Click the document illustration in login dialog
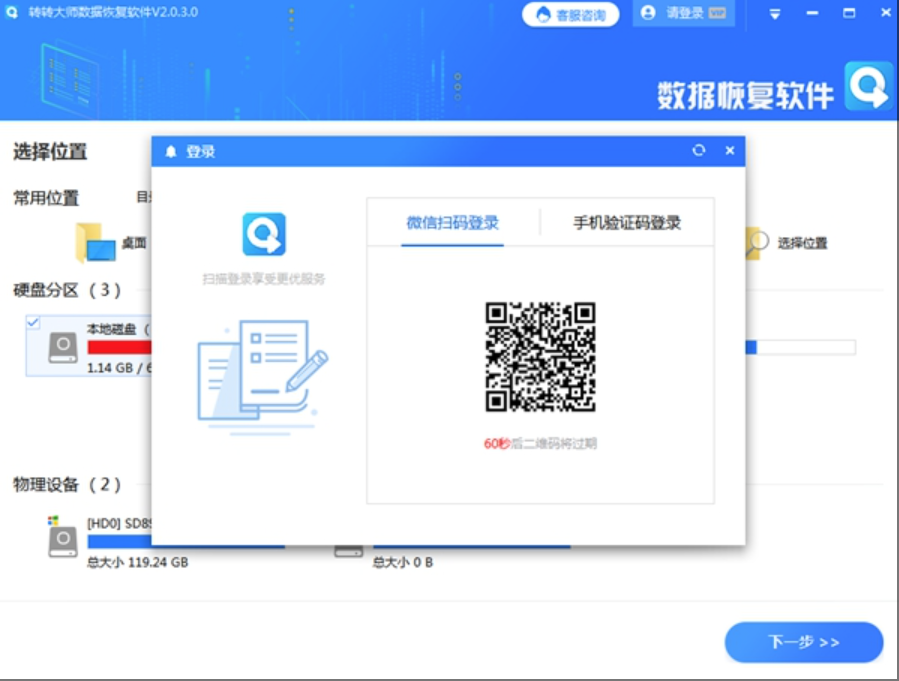Image resolution: width=899 pixels, height=681 pixels. [x=263, y=376]
